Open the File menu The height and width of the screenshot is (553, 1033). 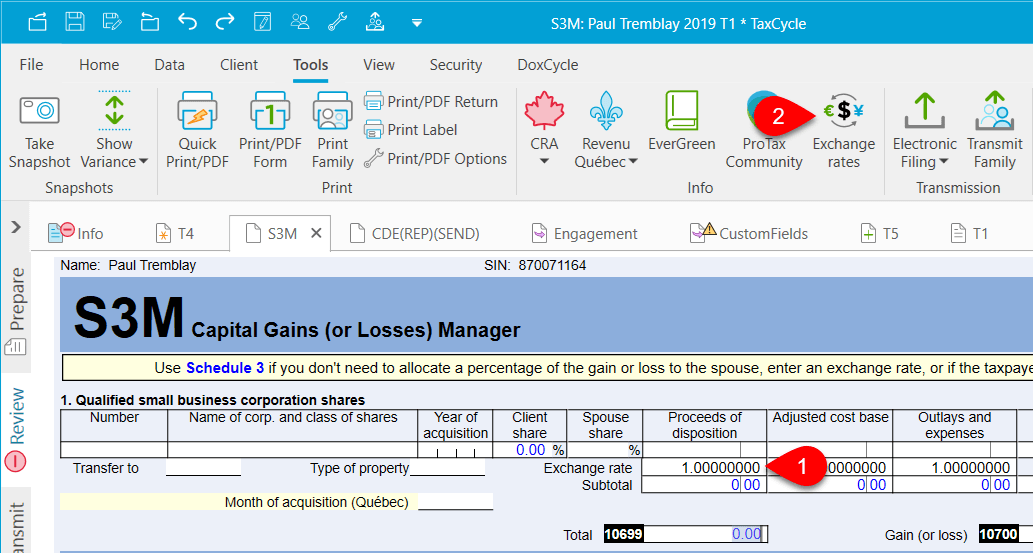click(32, 65)
